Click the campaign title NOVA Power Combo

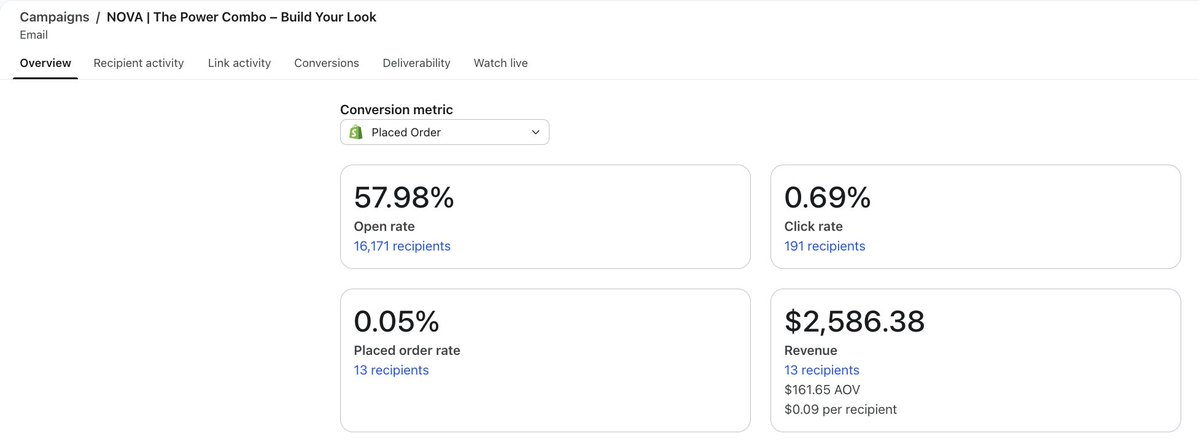[x=242, y=17]
